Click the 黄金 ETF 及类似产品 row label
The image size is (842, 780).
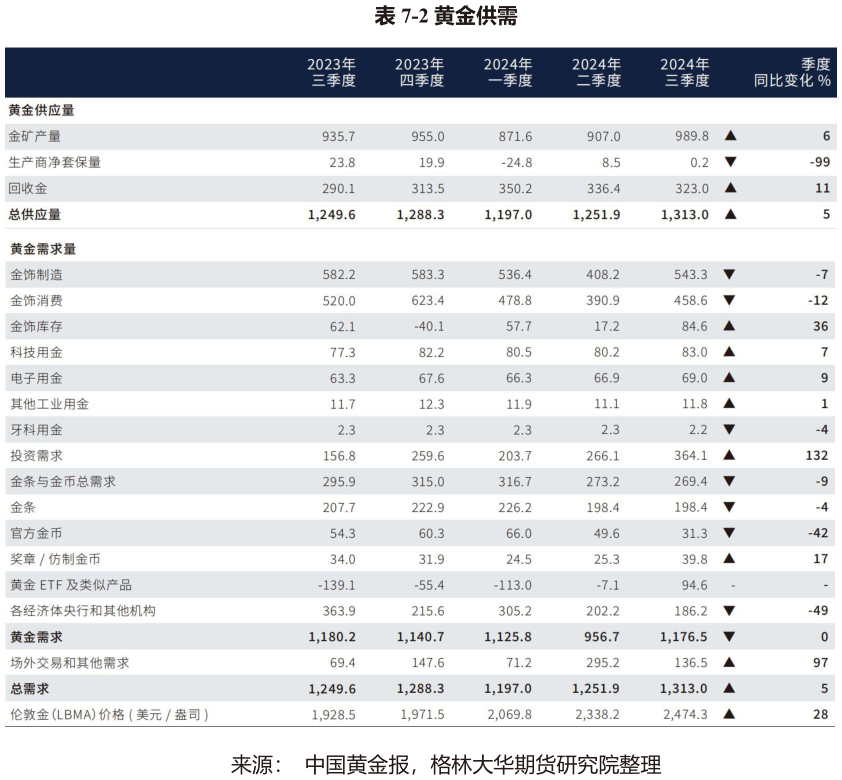click(70, 585)
